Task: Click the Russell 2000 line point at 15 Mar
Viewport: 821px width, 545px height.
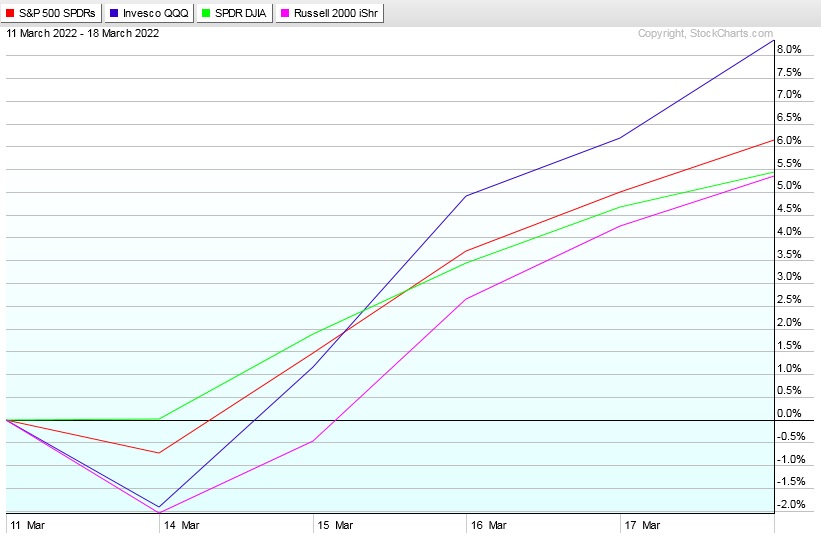Action: pyautogui.click(x=313, y=441)
